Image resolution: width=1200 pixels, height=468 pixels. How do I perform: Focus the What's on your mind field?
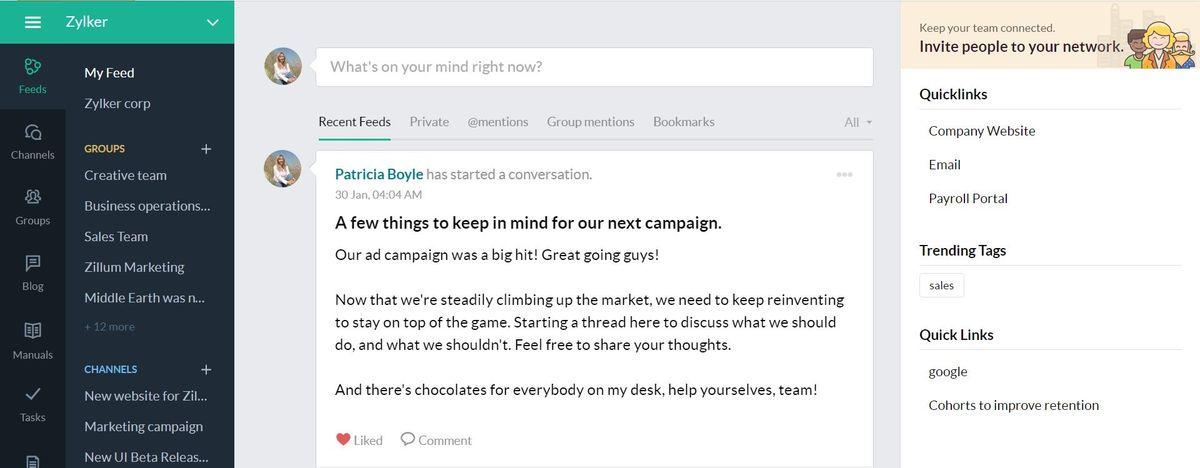pos(595,67)
